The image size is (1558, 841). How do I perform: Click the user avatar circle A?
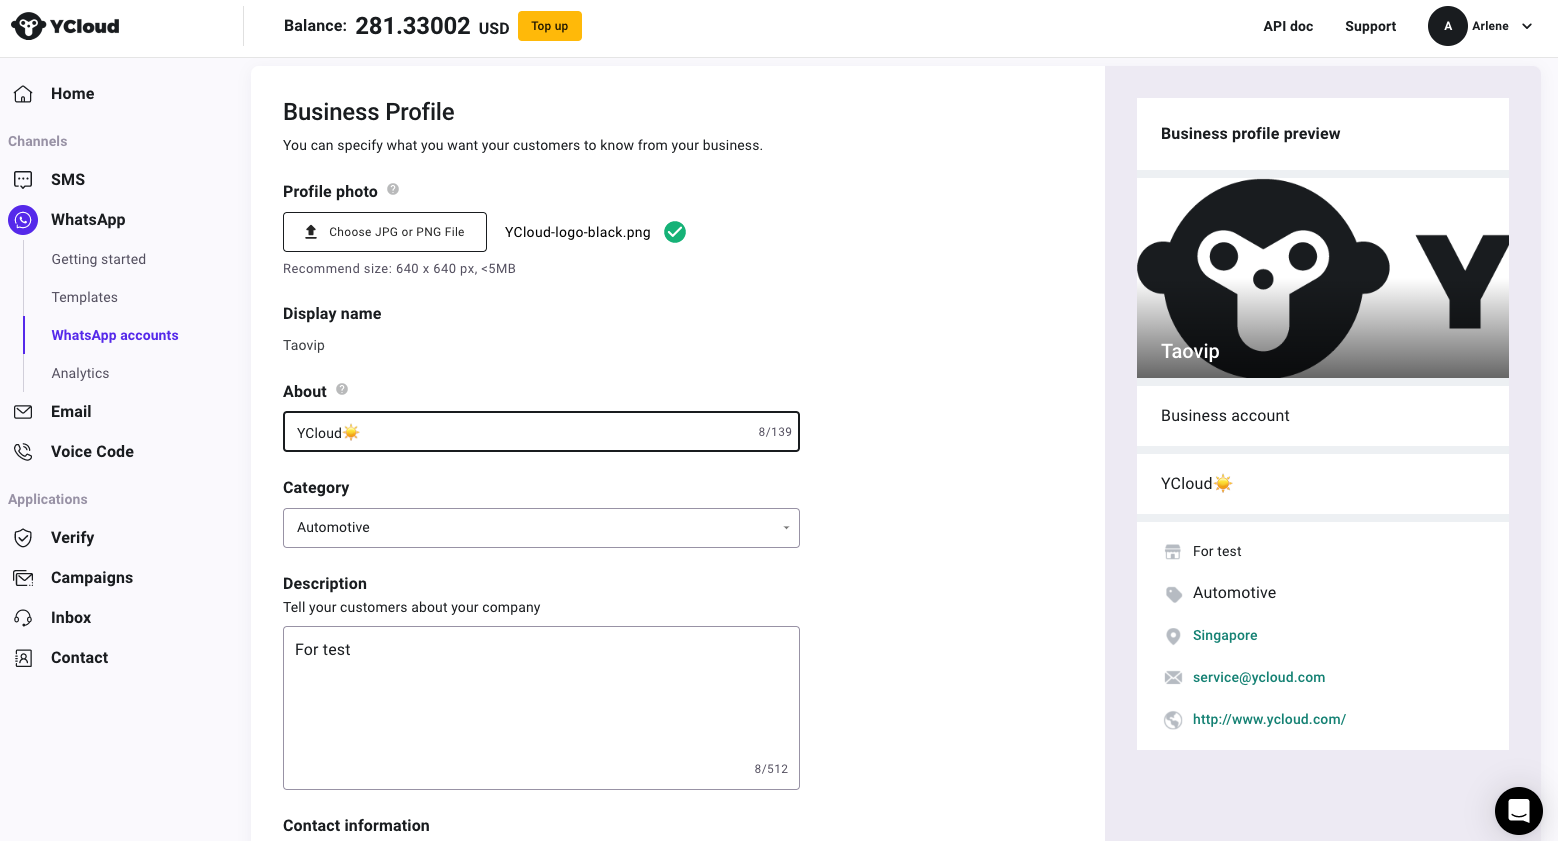(x=1447, y=26)
